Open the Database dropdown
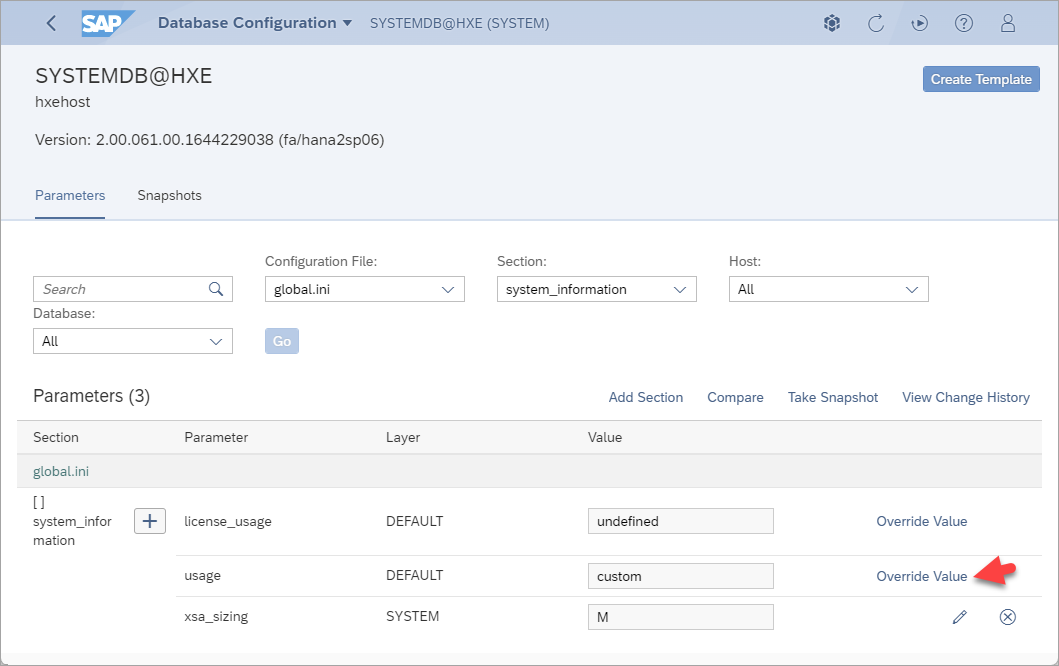The height and width of the screenshot is (666, 1059). 132,341
